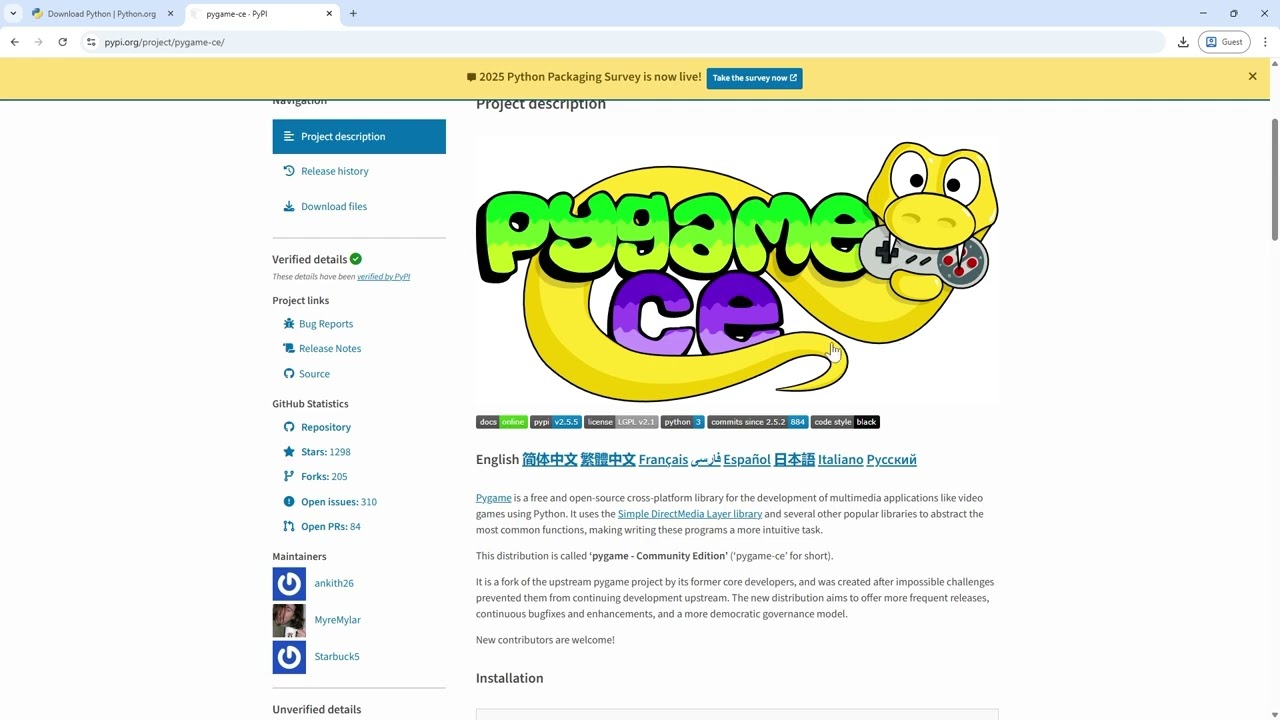Open the MyreMylar maintainer profile
Screen dimensions: 1280x720
[337, 620]
